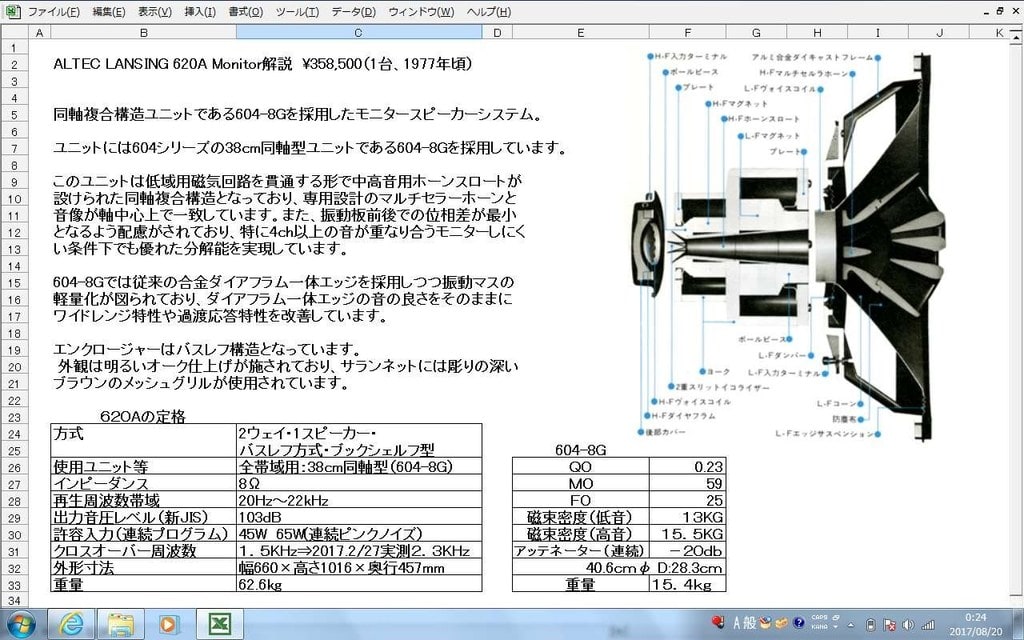The image size is (1024, 640).
Task: Select column G header
Action: pyautogui.click(x=756, y=32)
